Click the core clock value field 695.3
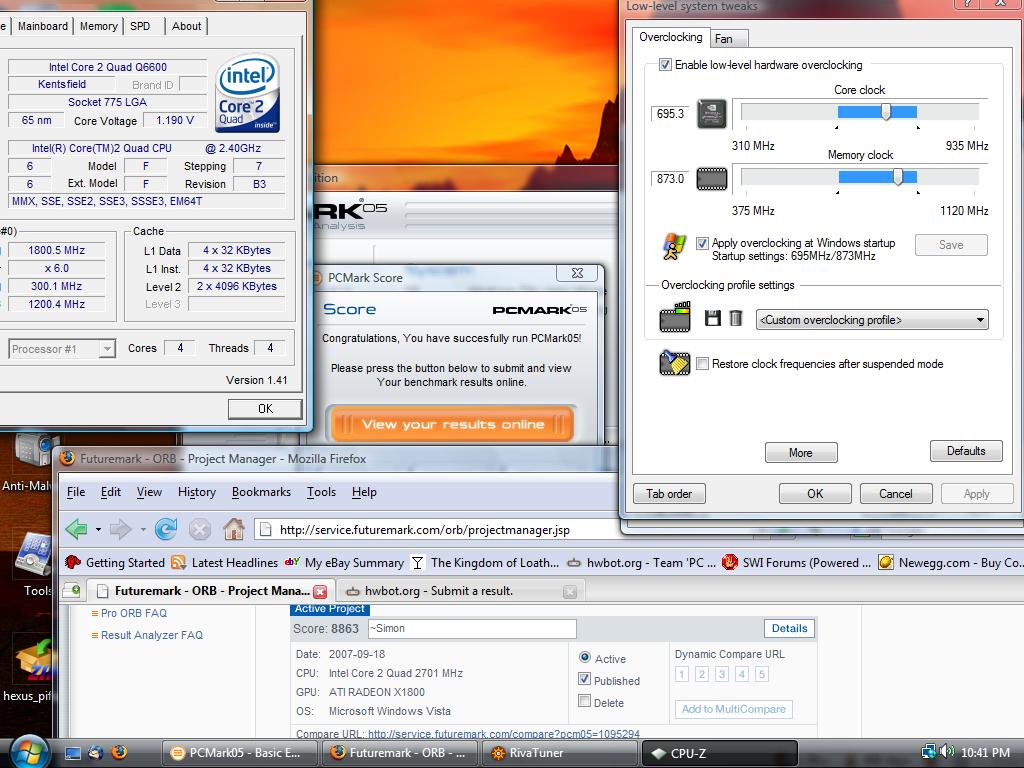1024x768 pixels. click(x=669, y=114)
